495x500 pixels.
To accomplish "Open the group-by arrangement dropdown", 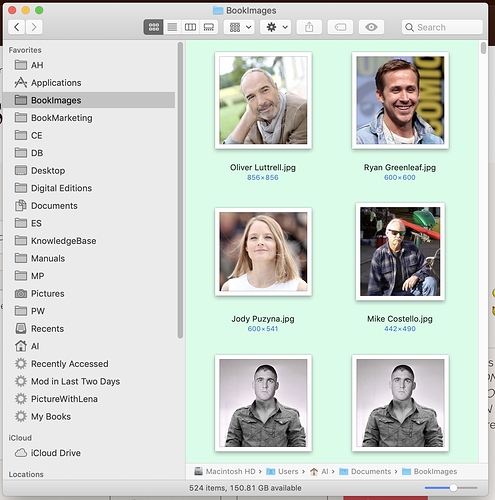I will pos(239,27).
